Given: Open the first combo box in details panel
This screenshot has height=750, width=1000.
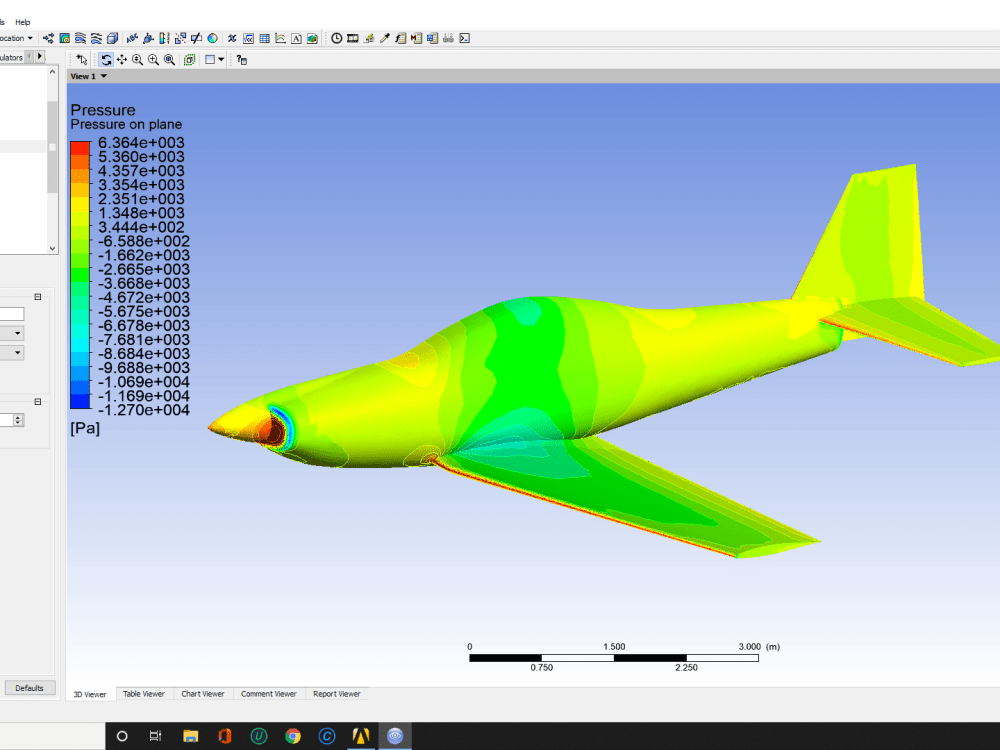Looking at the screenshot, I should [x=12, y=333].
